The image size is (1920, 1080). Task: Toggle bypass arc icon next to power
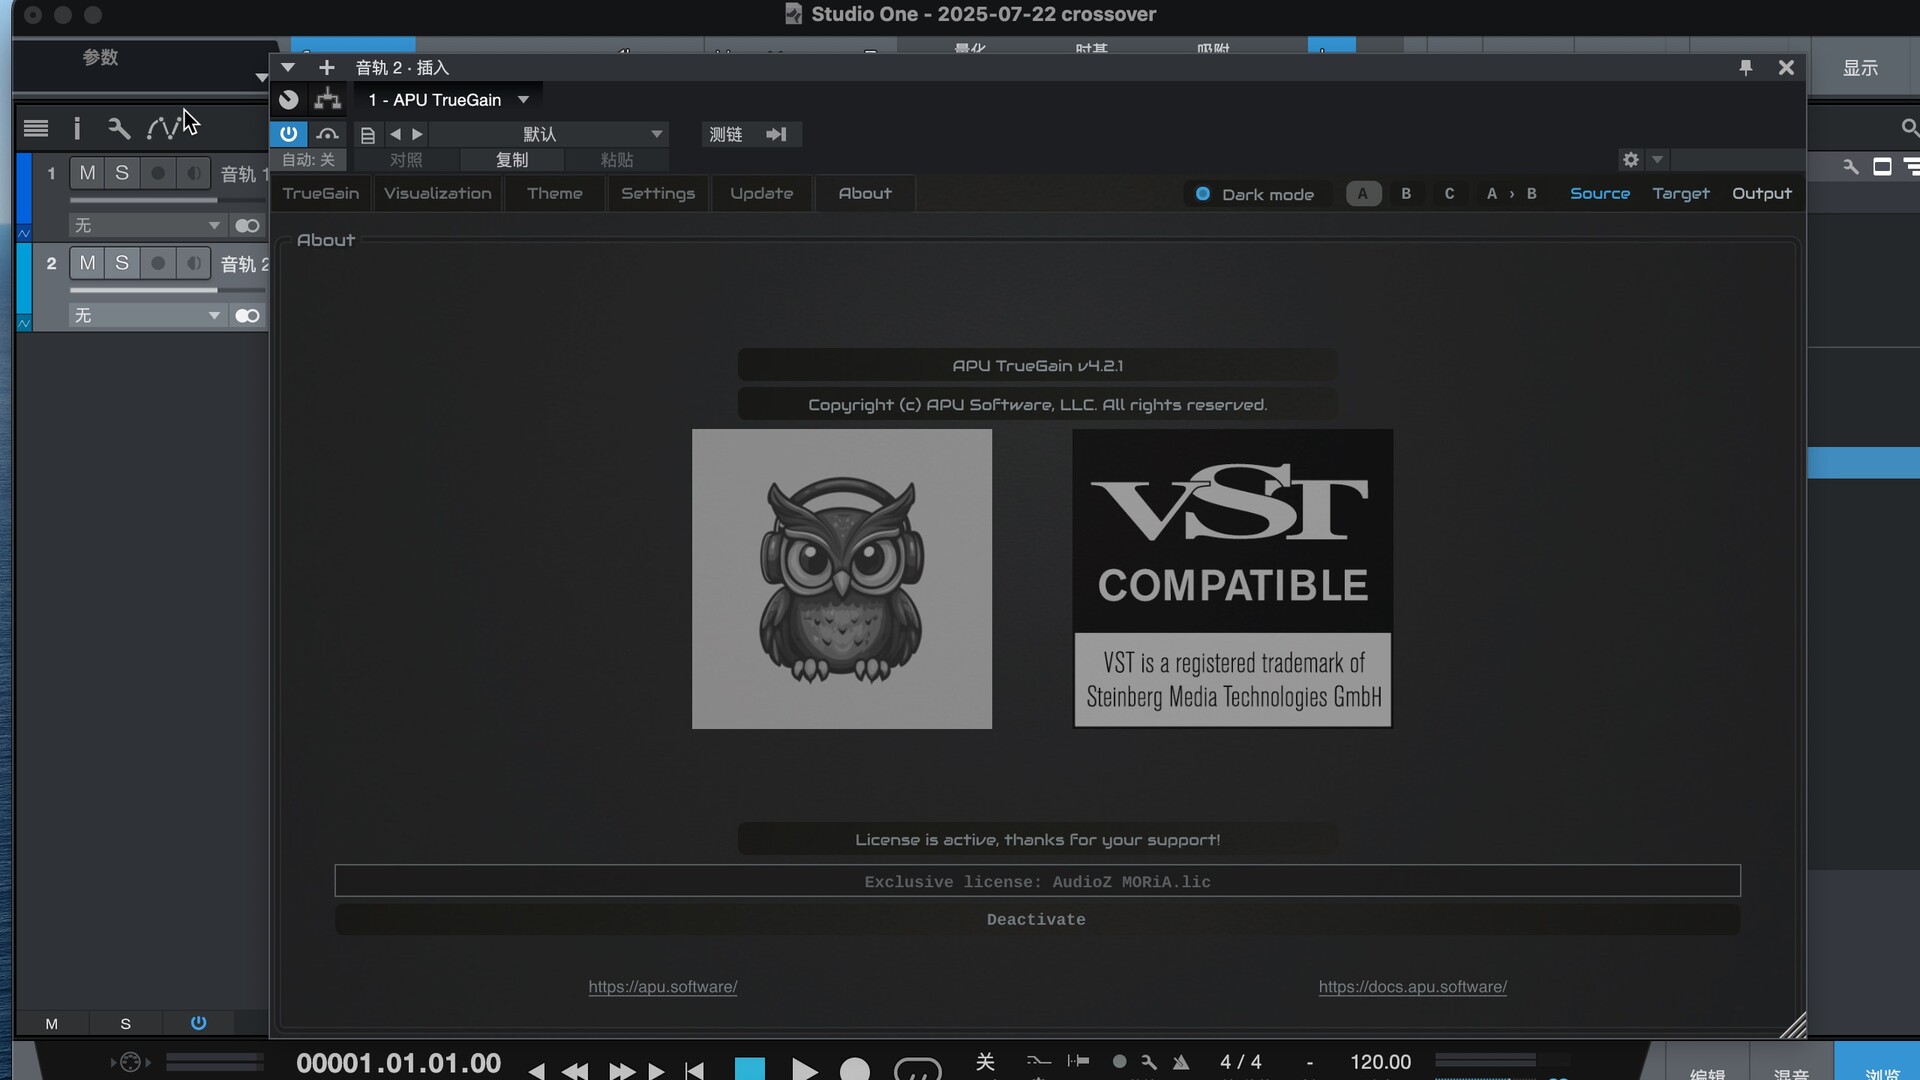coord(327,134)
